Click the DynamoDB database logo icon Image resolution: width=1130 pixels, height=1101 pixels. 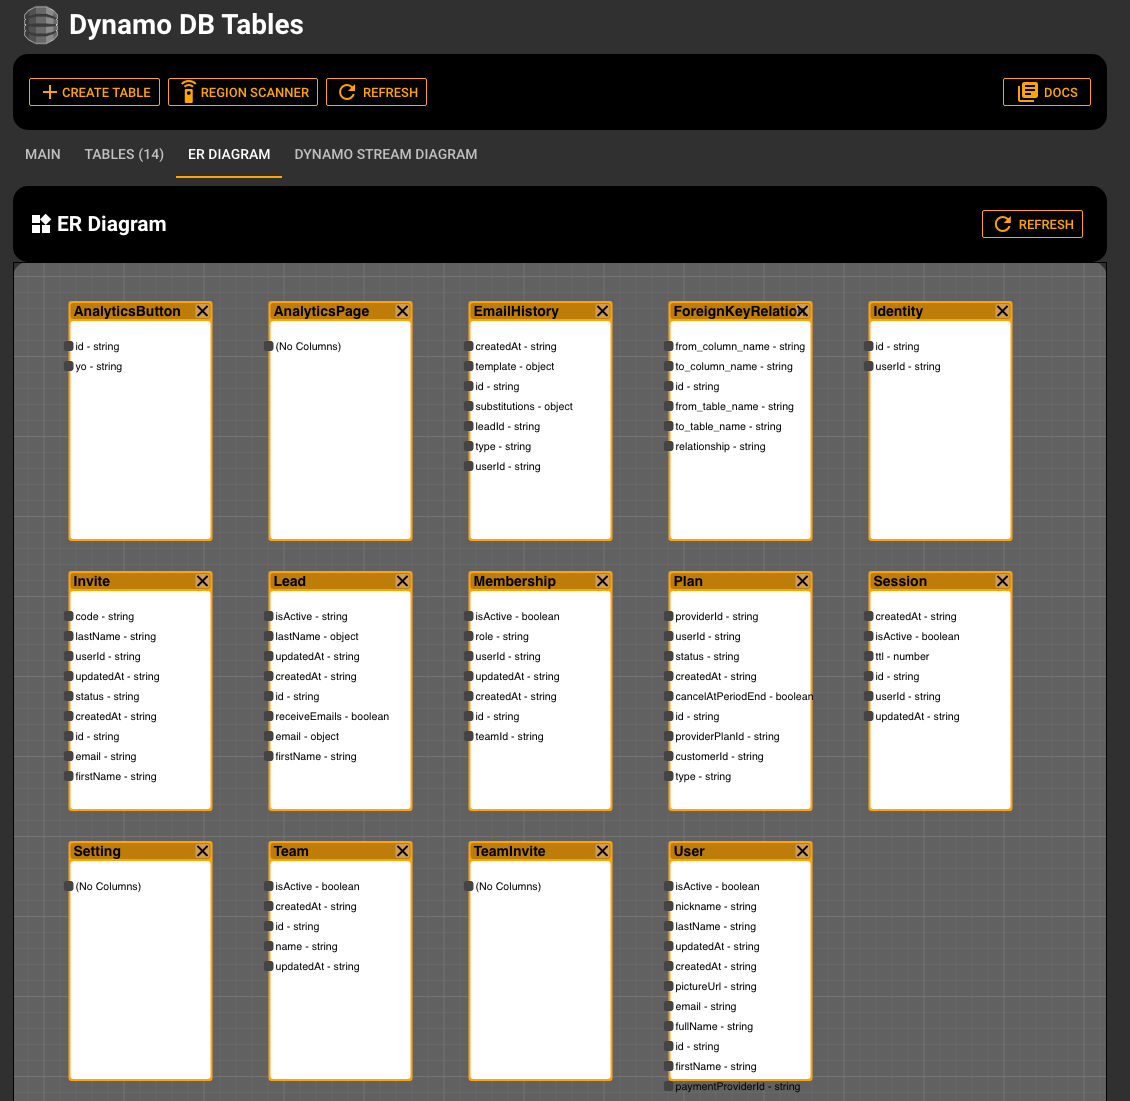coord(41,25)
